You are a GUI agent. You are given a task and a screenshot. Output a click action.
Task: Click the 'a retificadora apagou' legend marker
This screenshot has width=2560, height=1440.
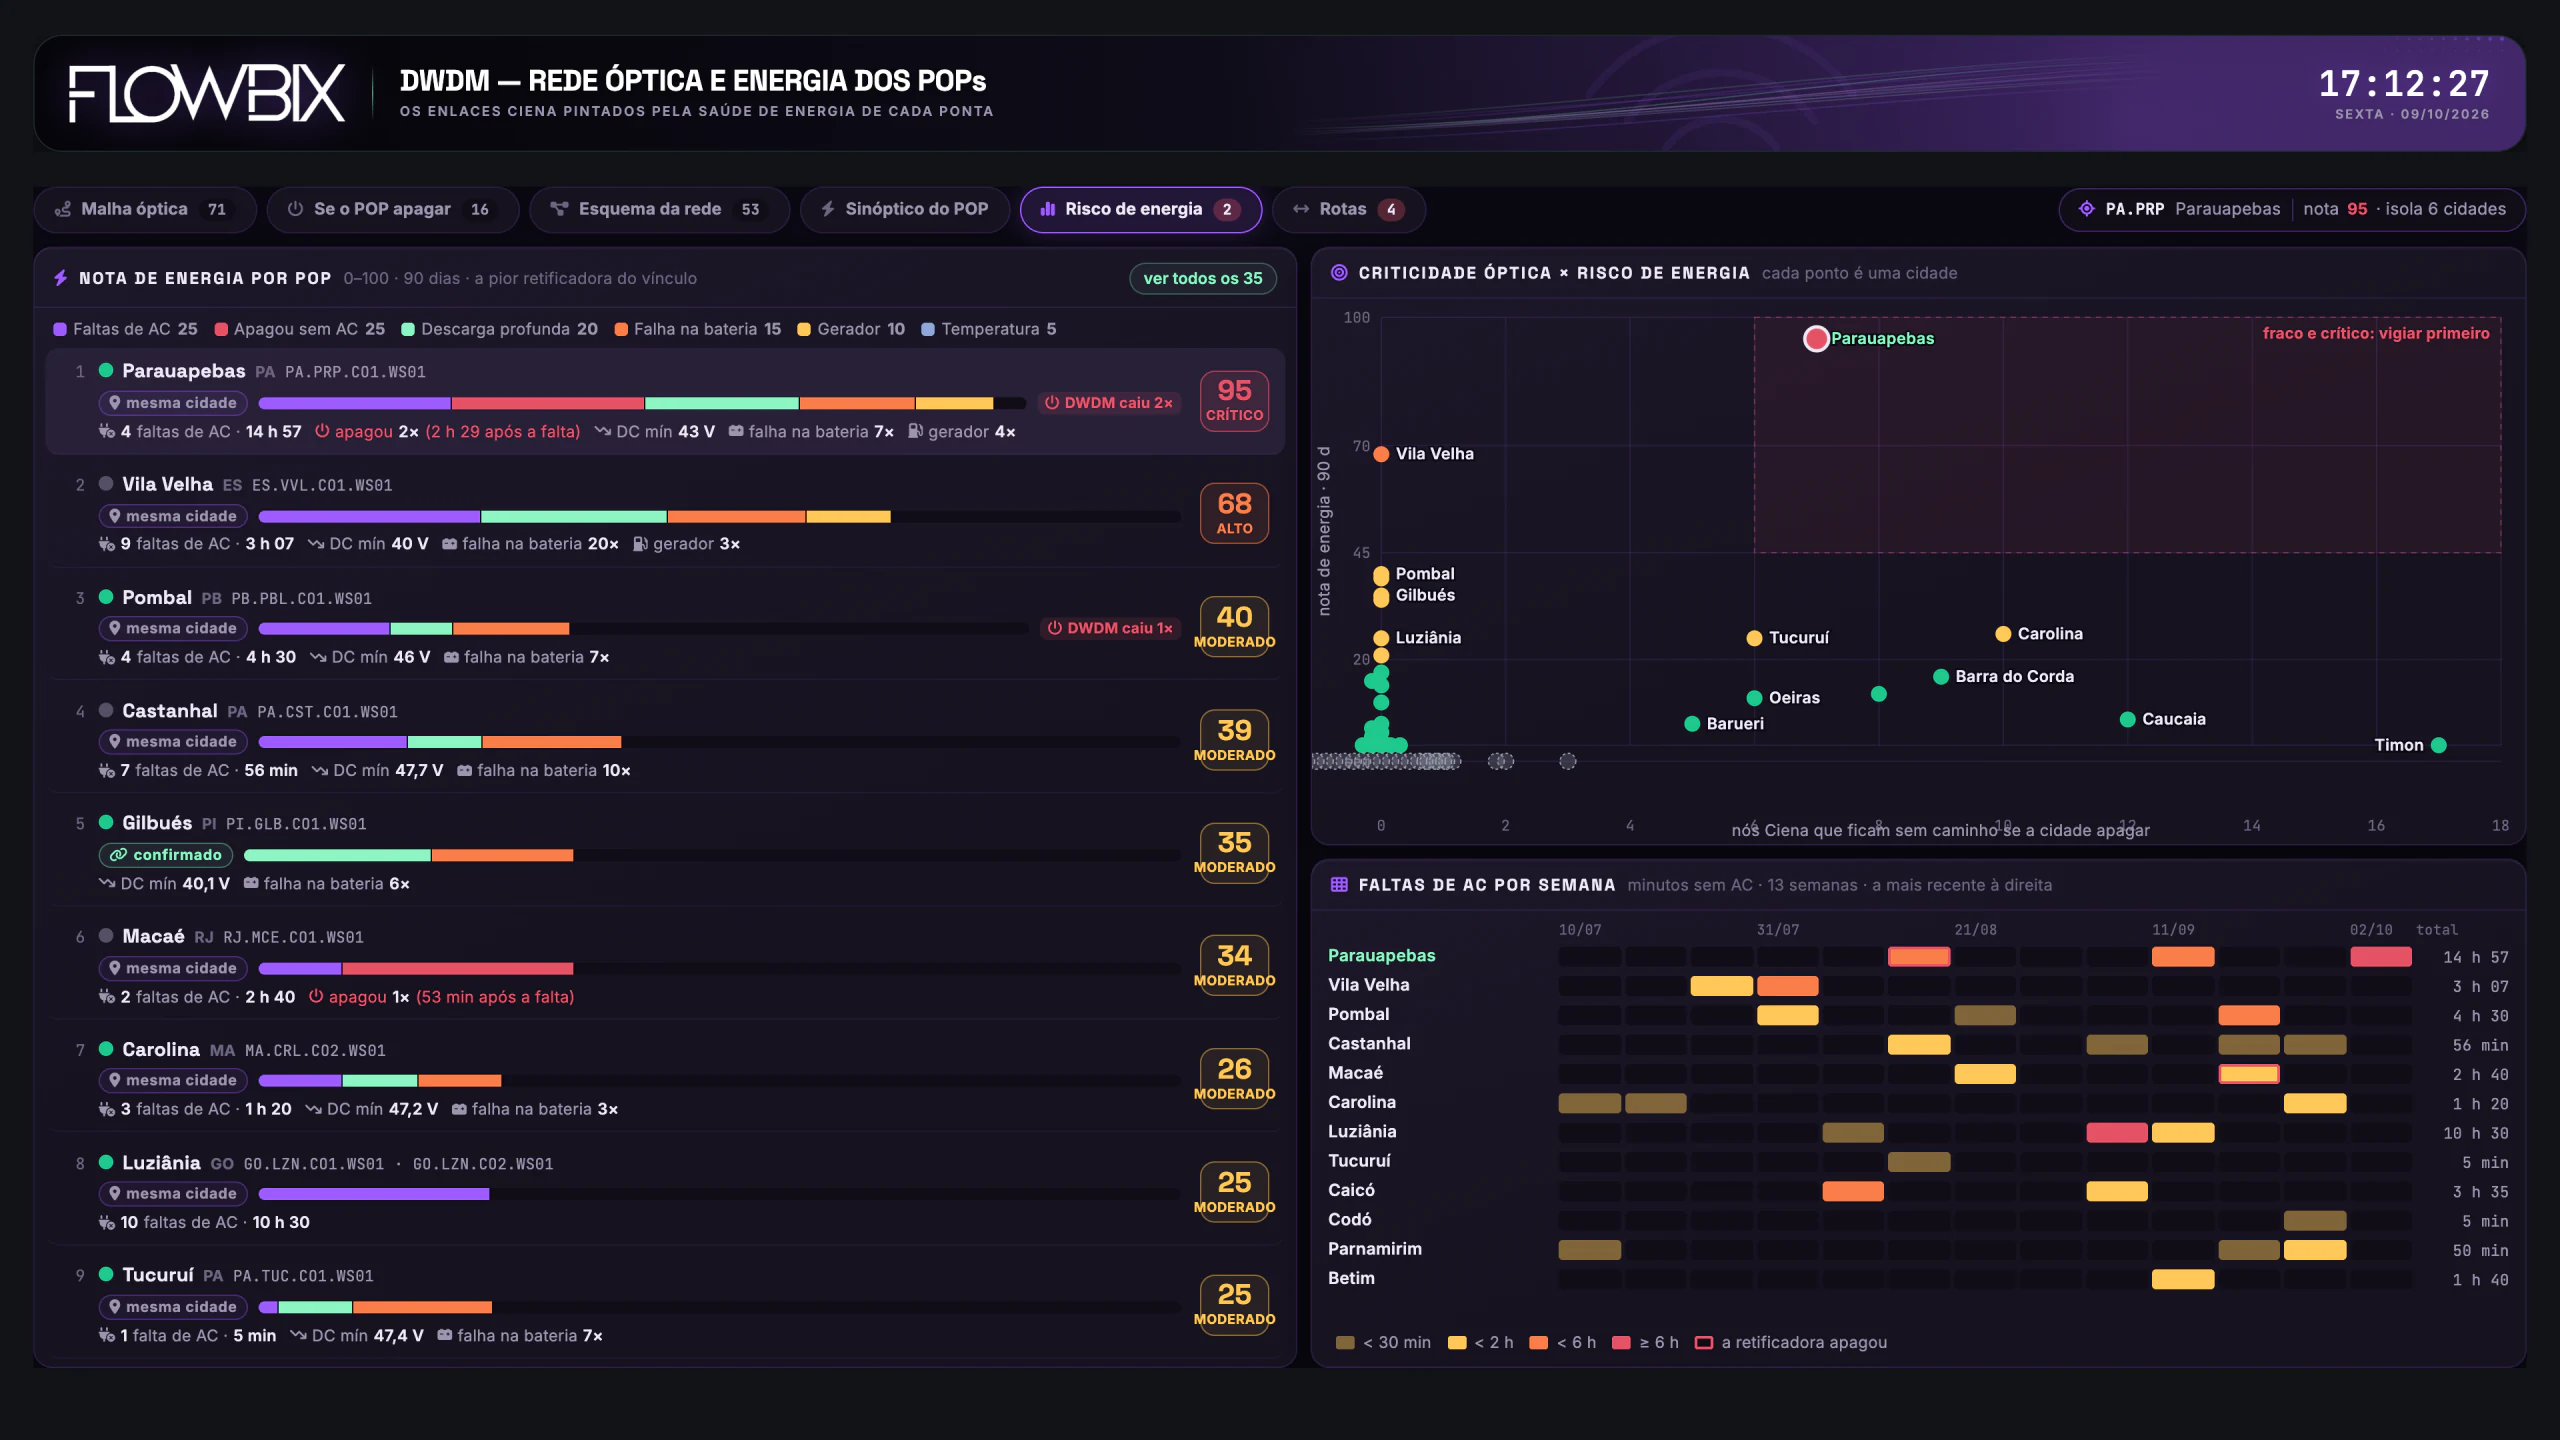pyautogui.click(x=1704, y=1343)
